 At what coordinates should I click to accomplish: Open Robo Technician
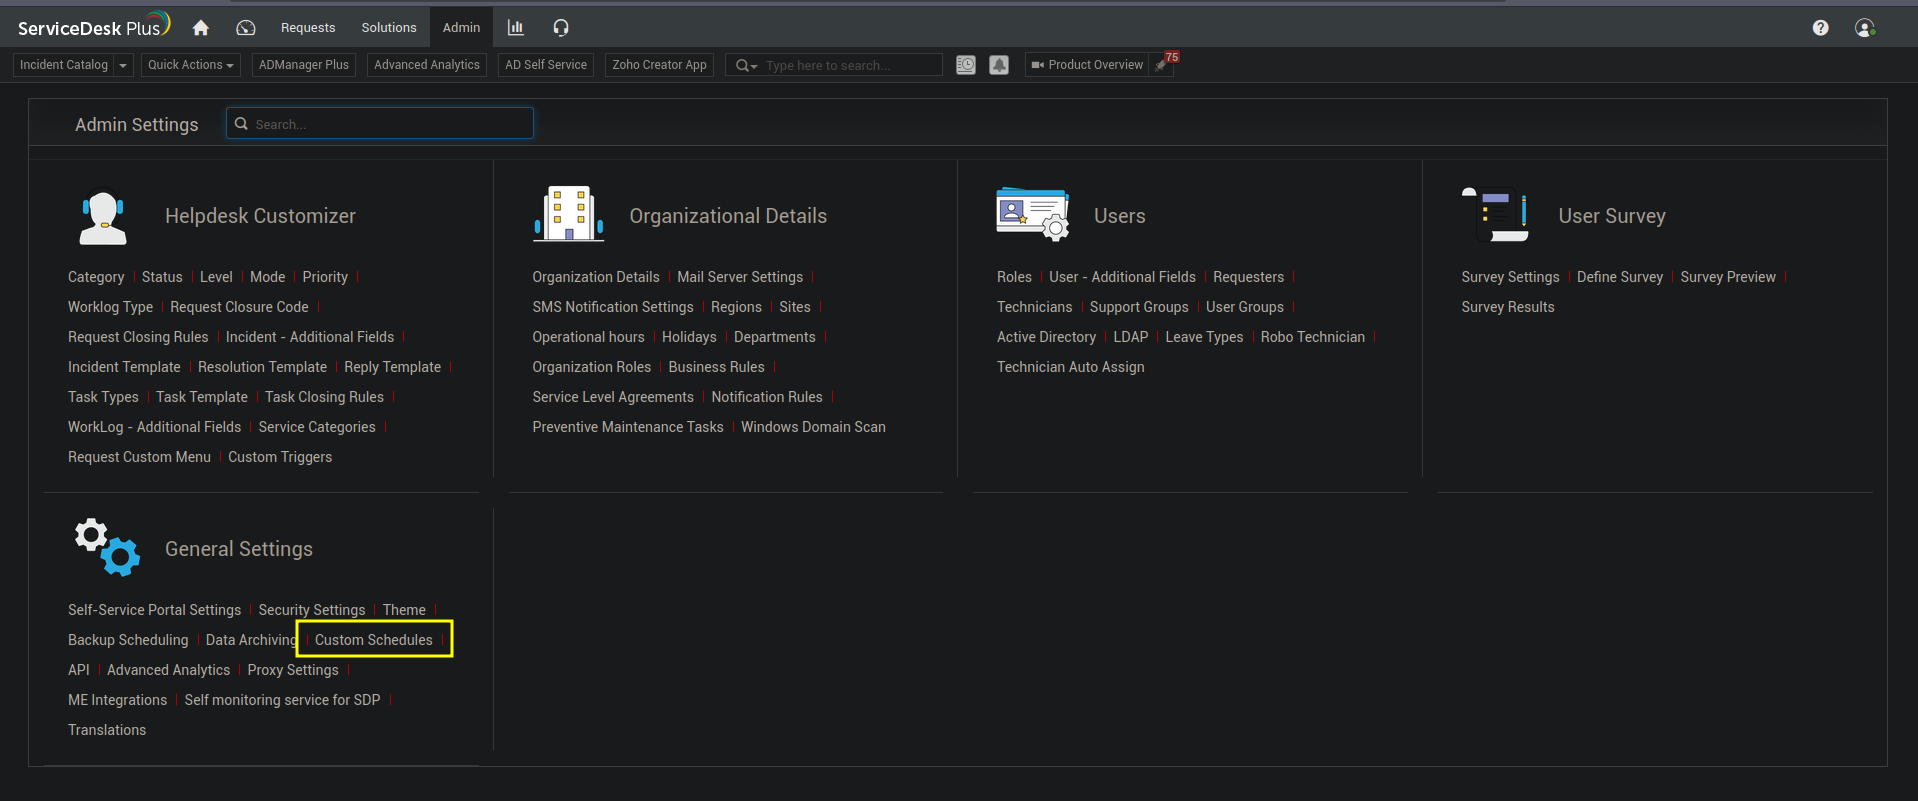(x=1312, y=337)
